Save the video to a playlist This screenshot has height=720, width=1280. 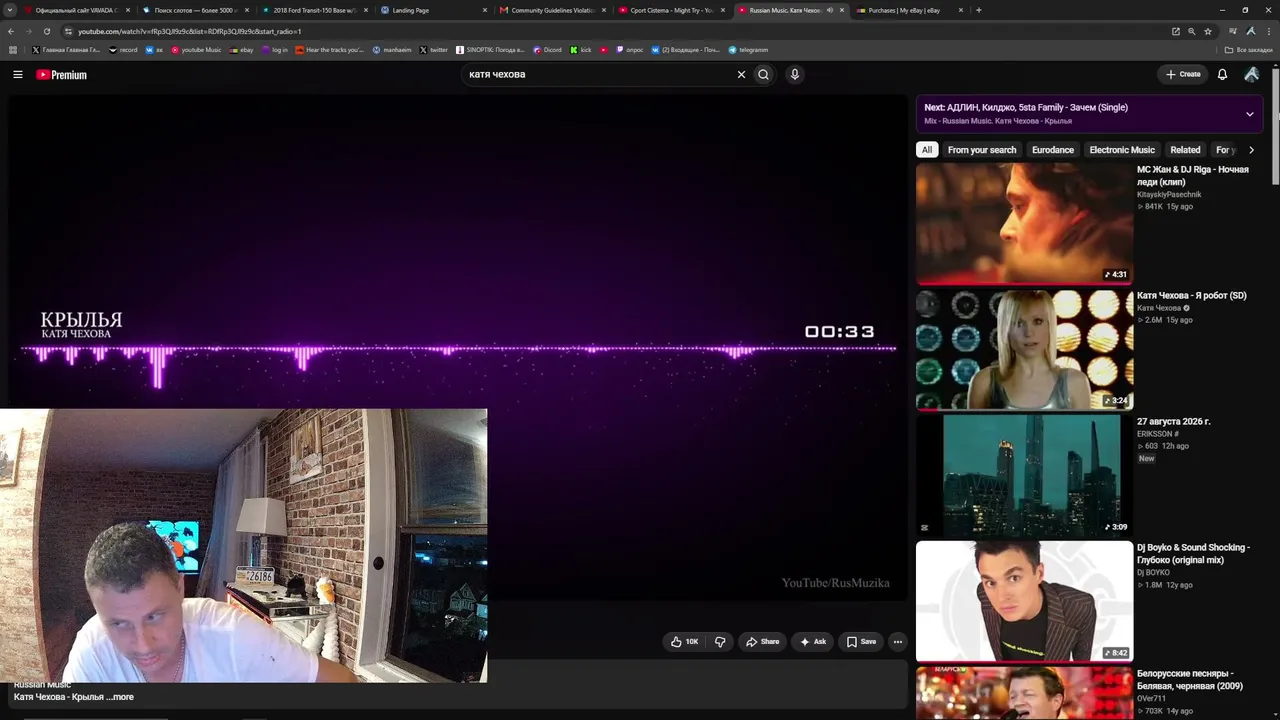(x=861, y=642)
